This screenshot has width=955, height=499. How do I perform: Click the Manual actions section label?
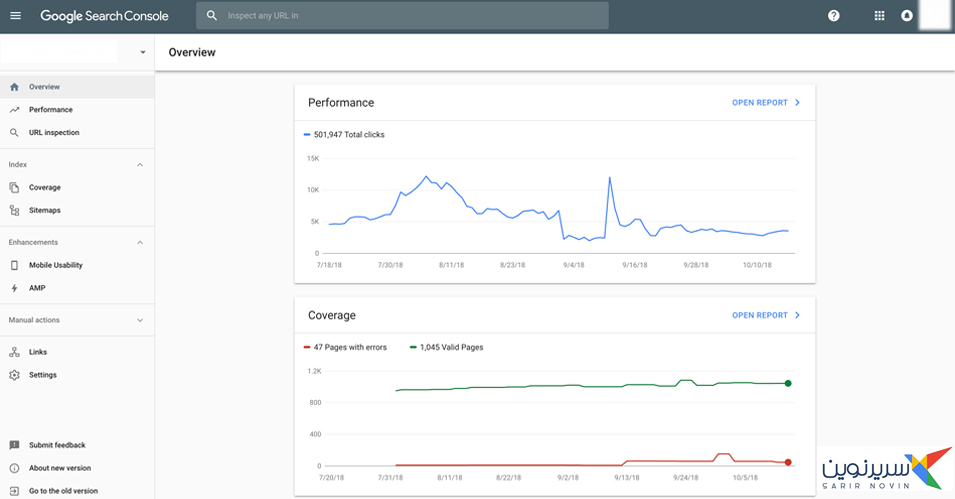coord(34,320)
